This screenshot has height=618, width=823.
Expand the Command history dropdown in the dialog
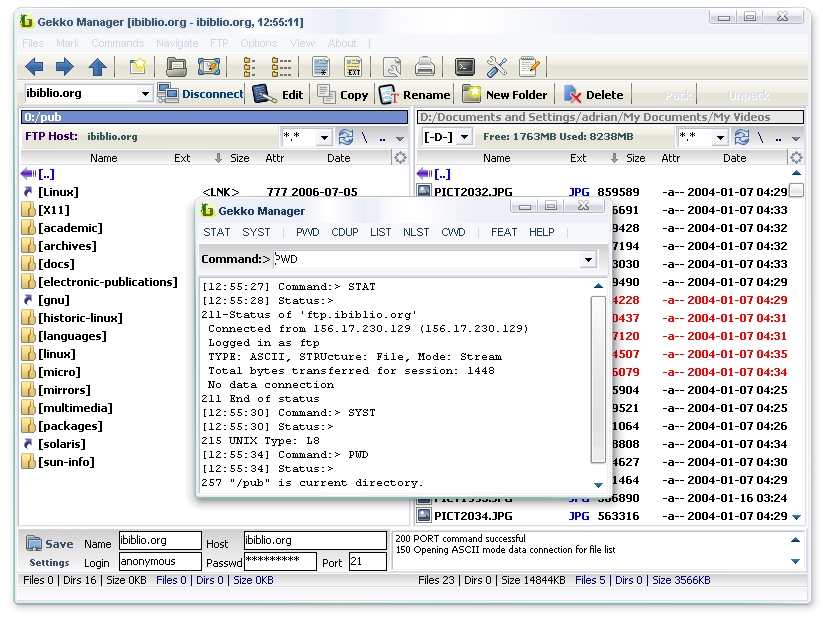[588, 259]
